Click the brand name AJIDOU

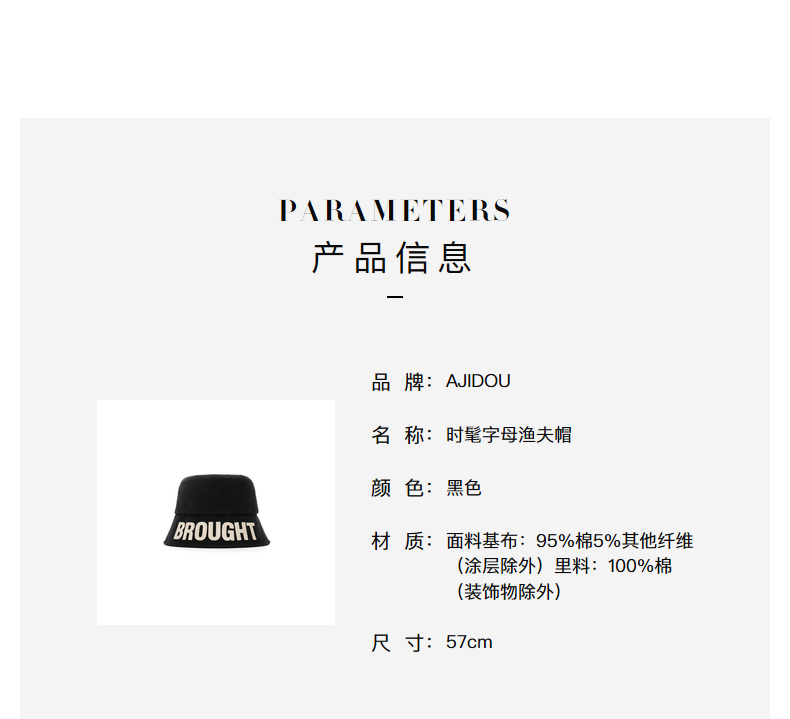coord(478,381)
